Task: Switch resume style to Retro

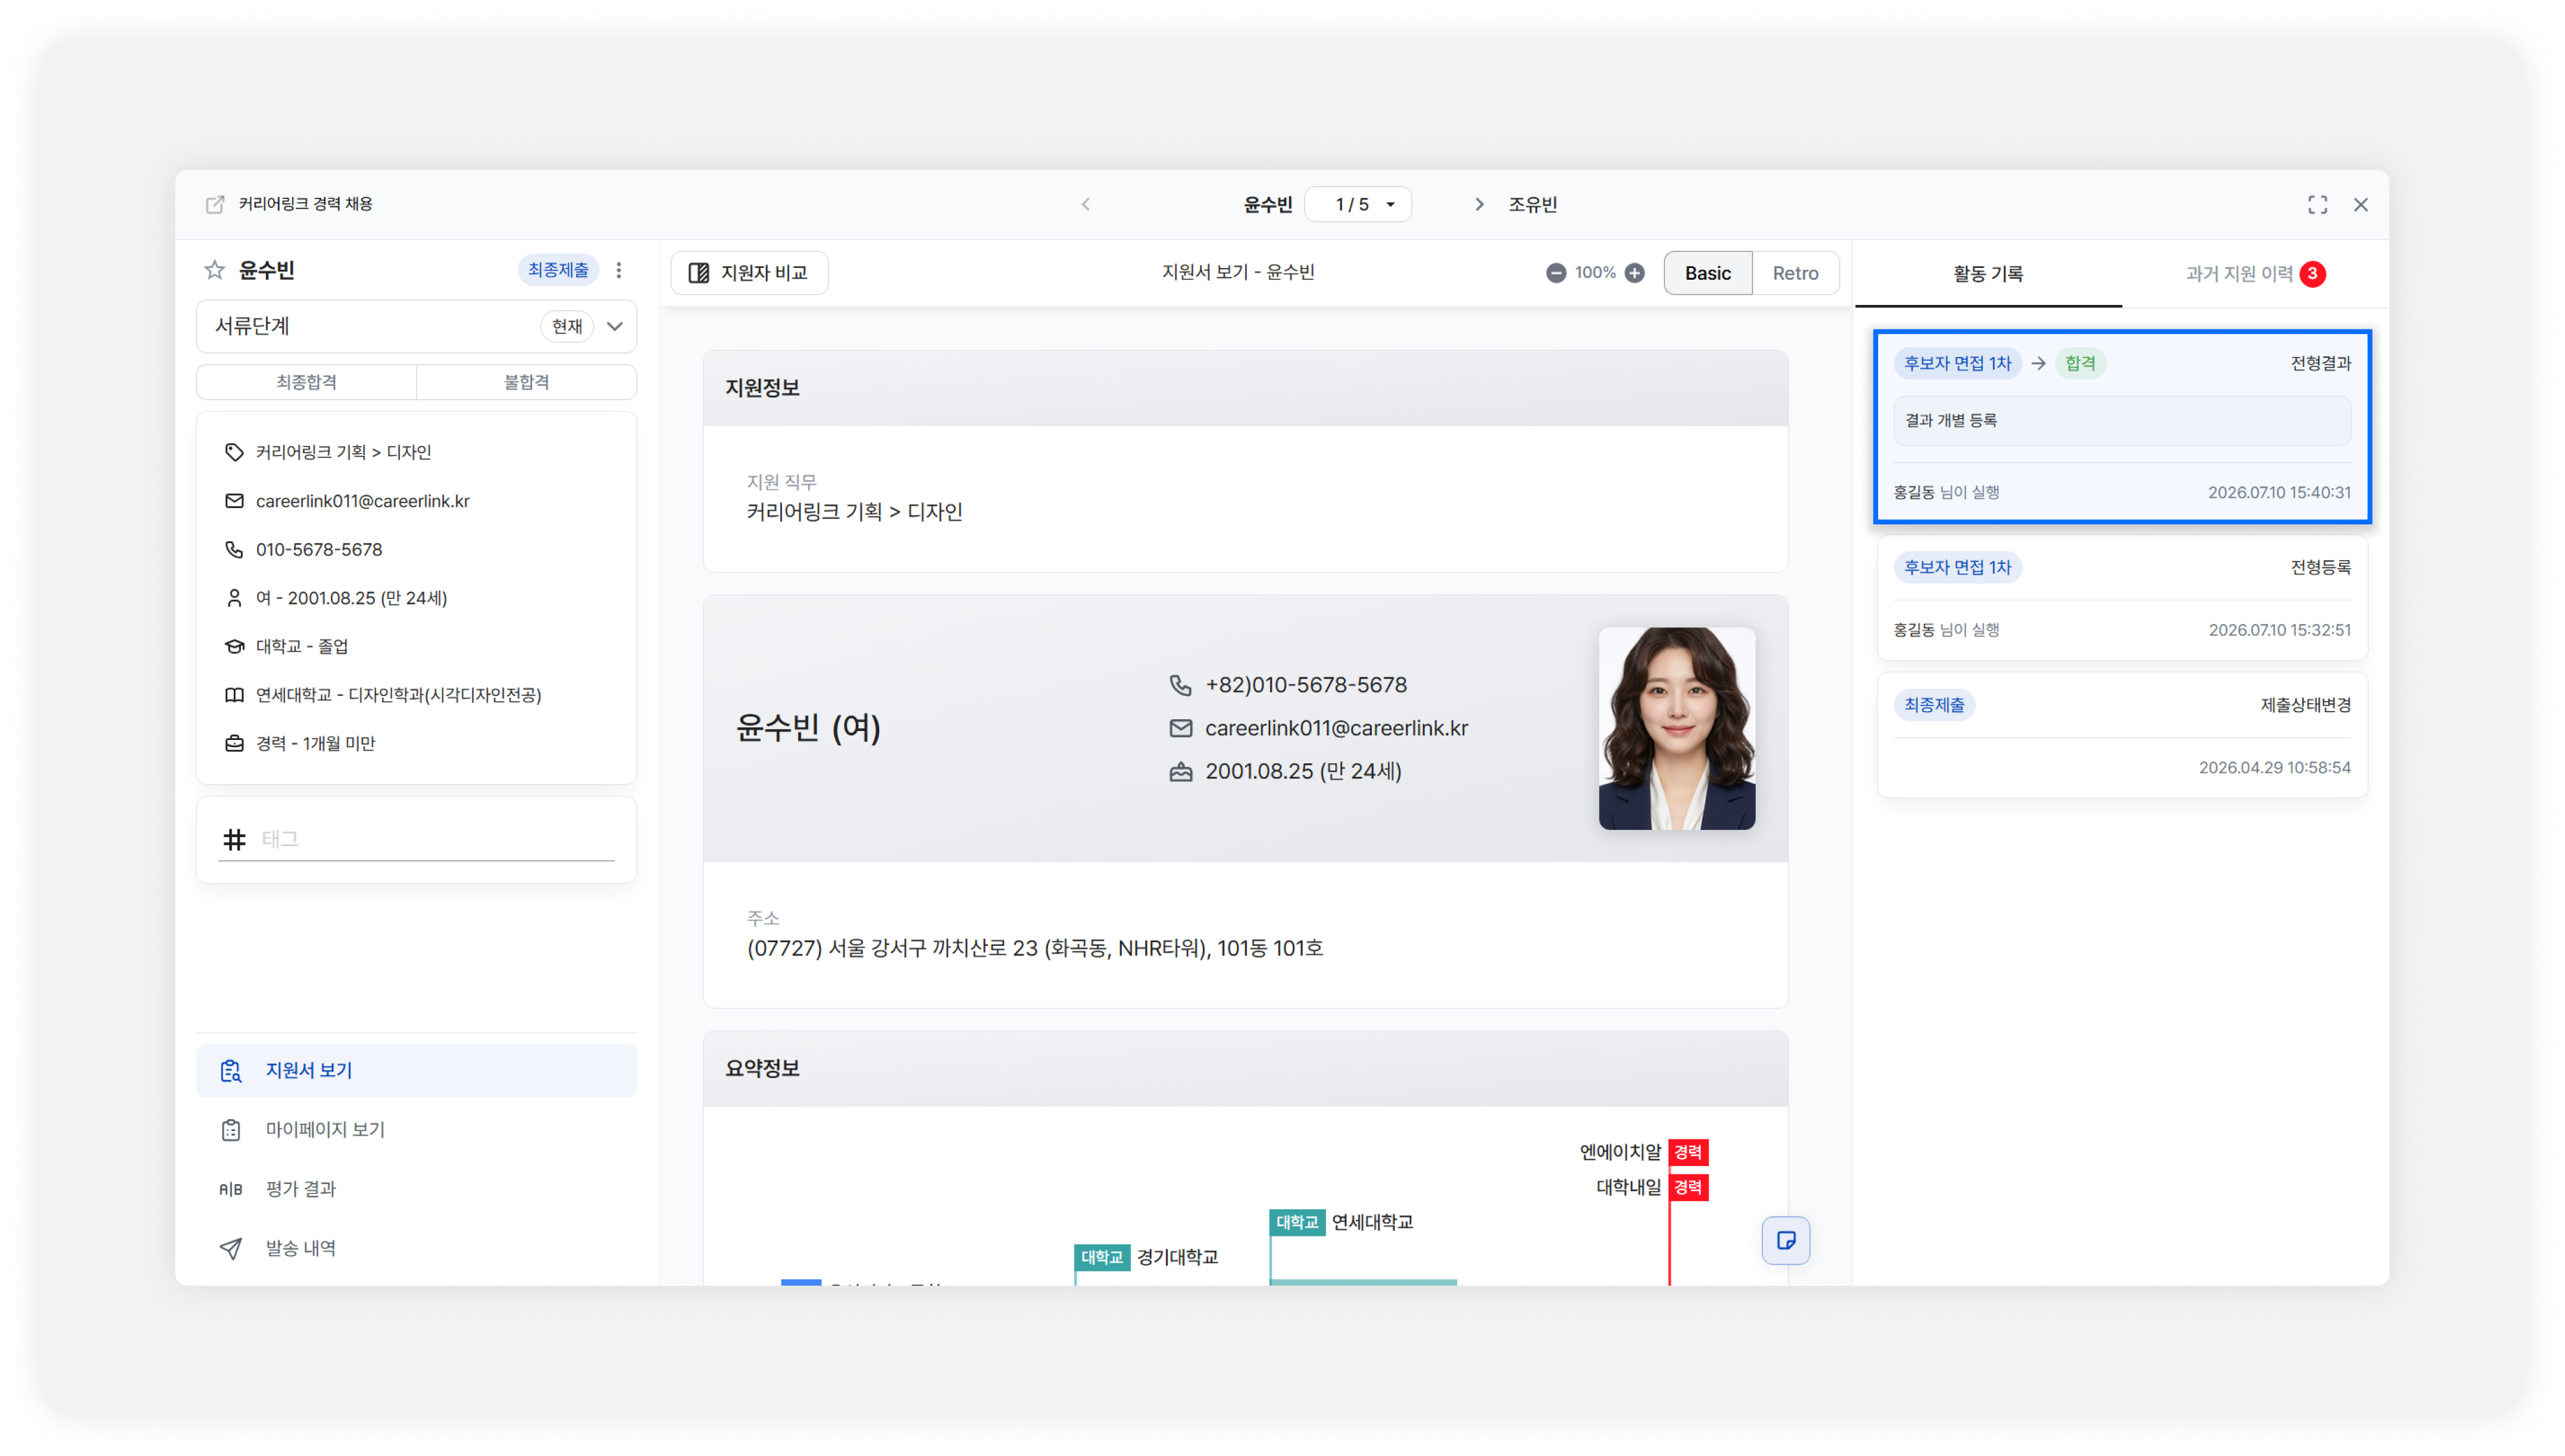Action: 1795,273
